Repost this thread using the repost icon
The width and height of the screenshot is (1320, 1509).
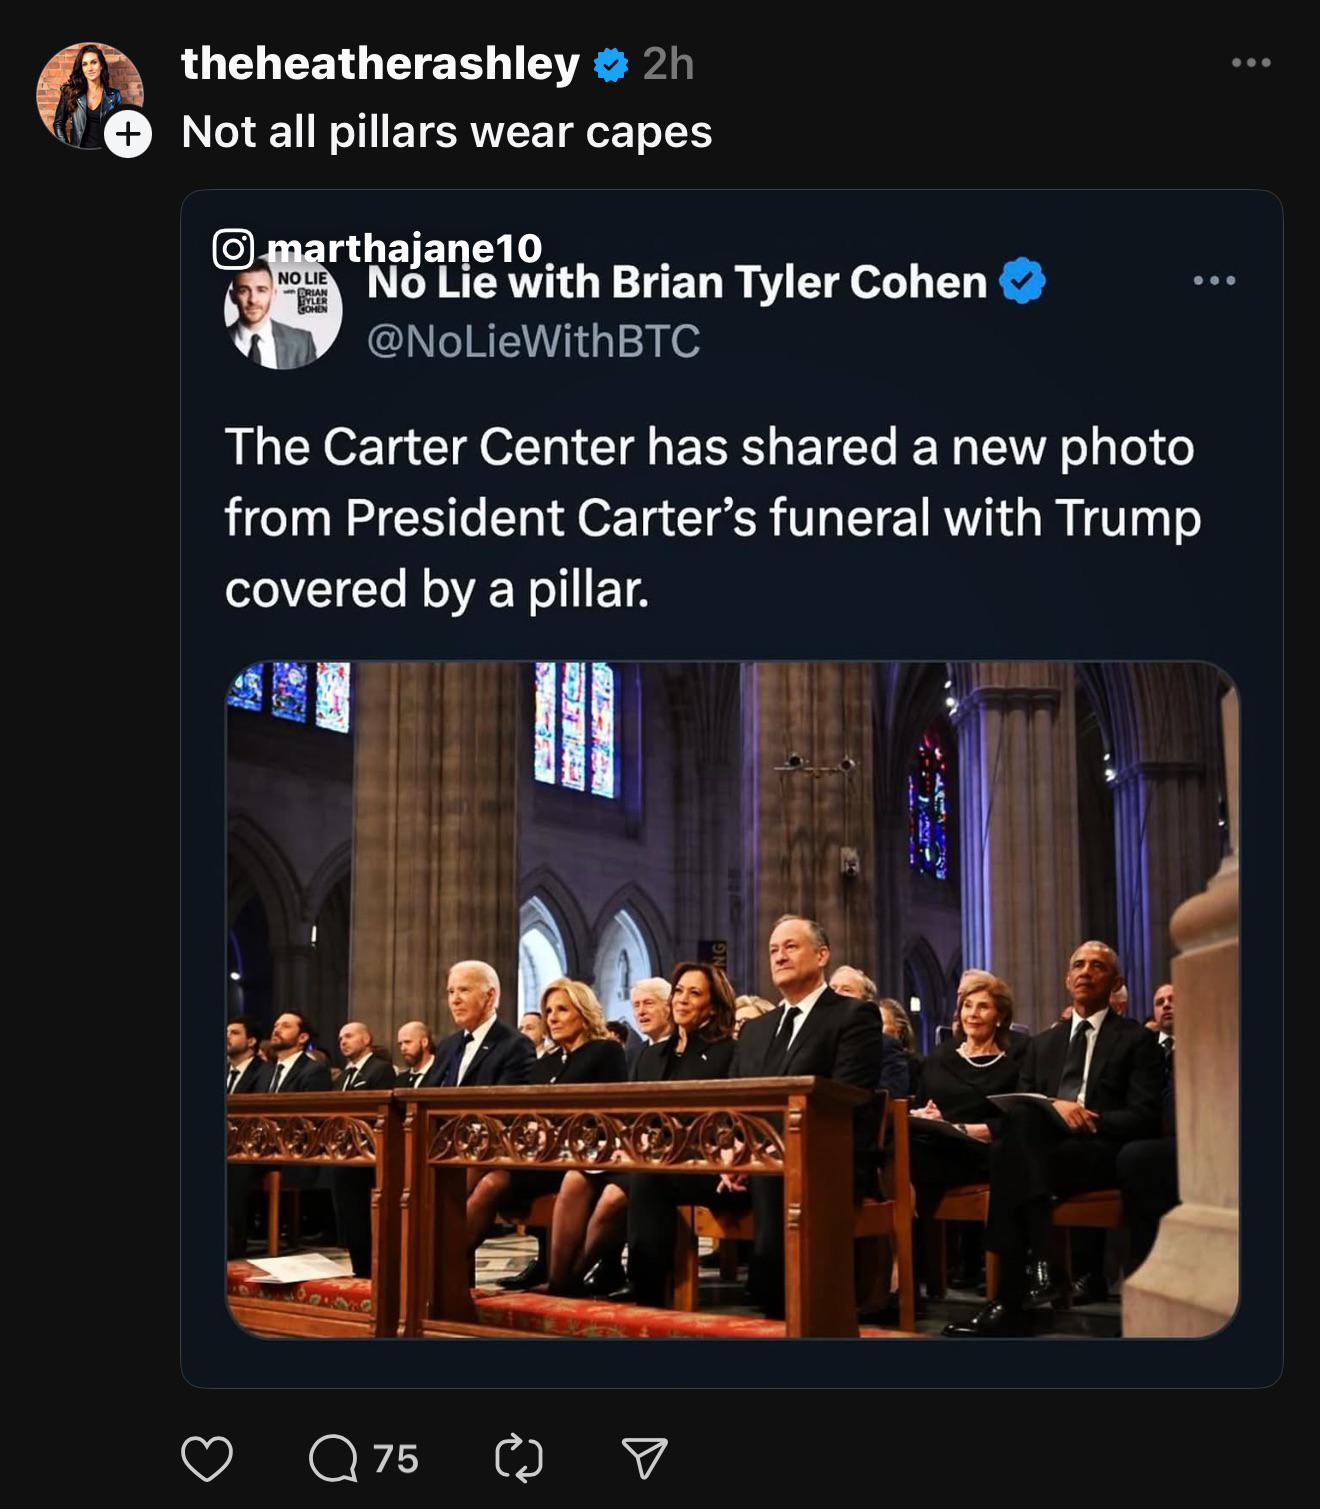(519, 1458)
